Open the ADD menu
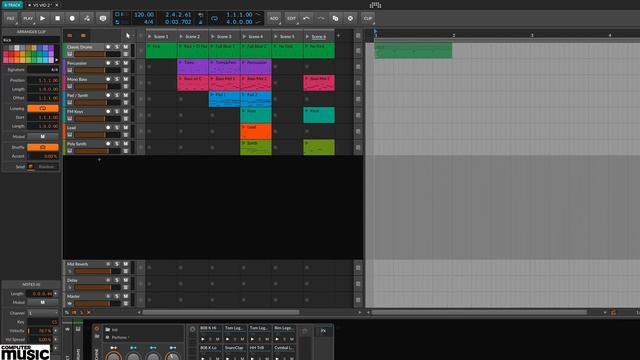The image size is (640, 360). (x=274, y=18)
